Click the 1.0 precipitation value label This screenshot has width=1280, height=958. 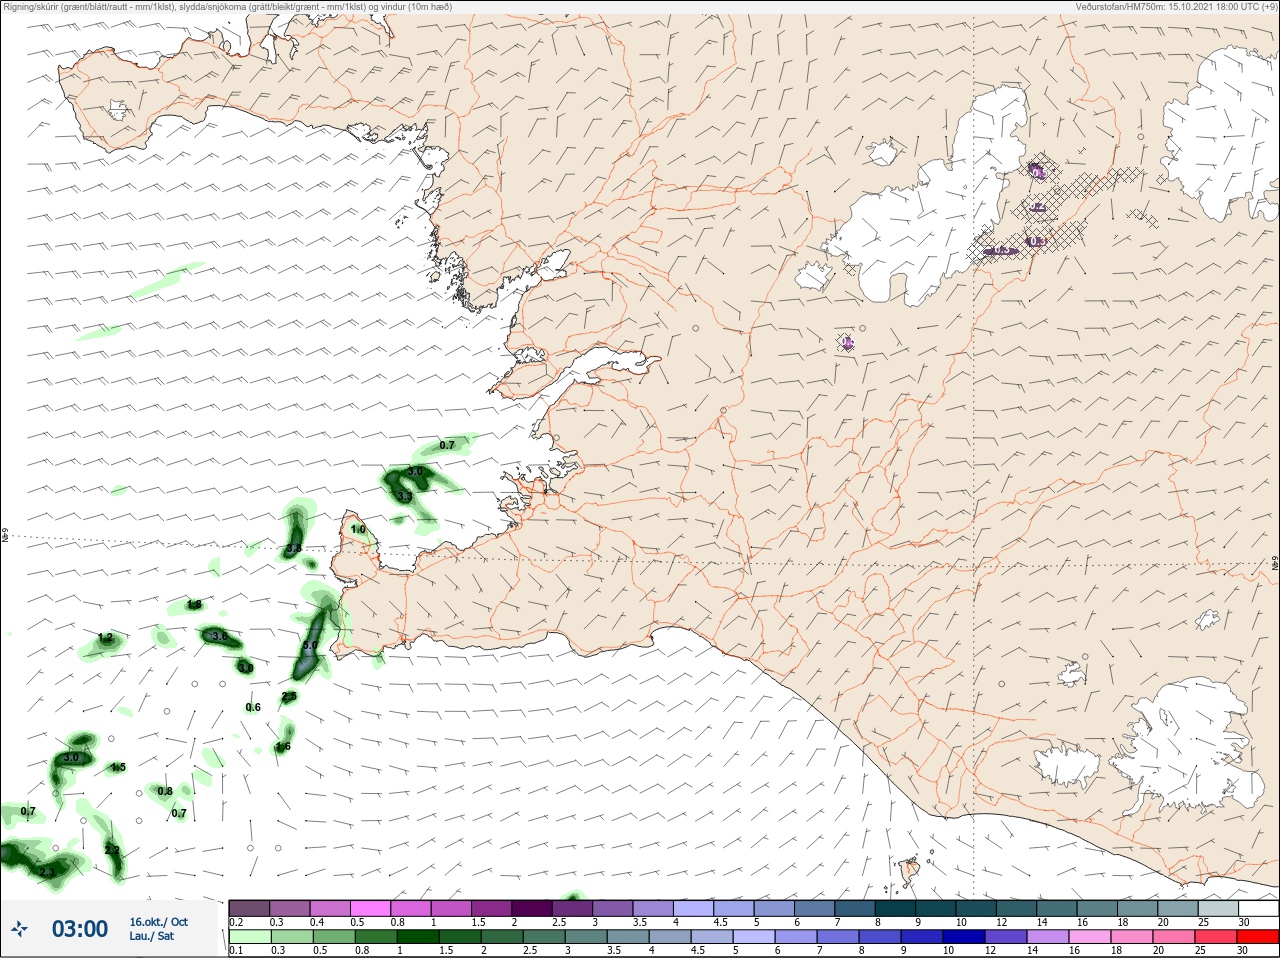[x=358, y=529]
